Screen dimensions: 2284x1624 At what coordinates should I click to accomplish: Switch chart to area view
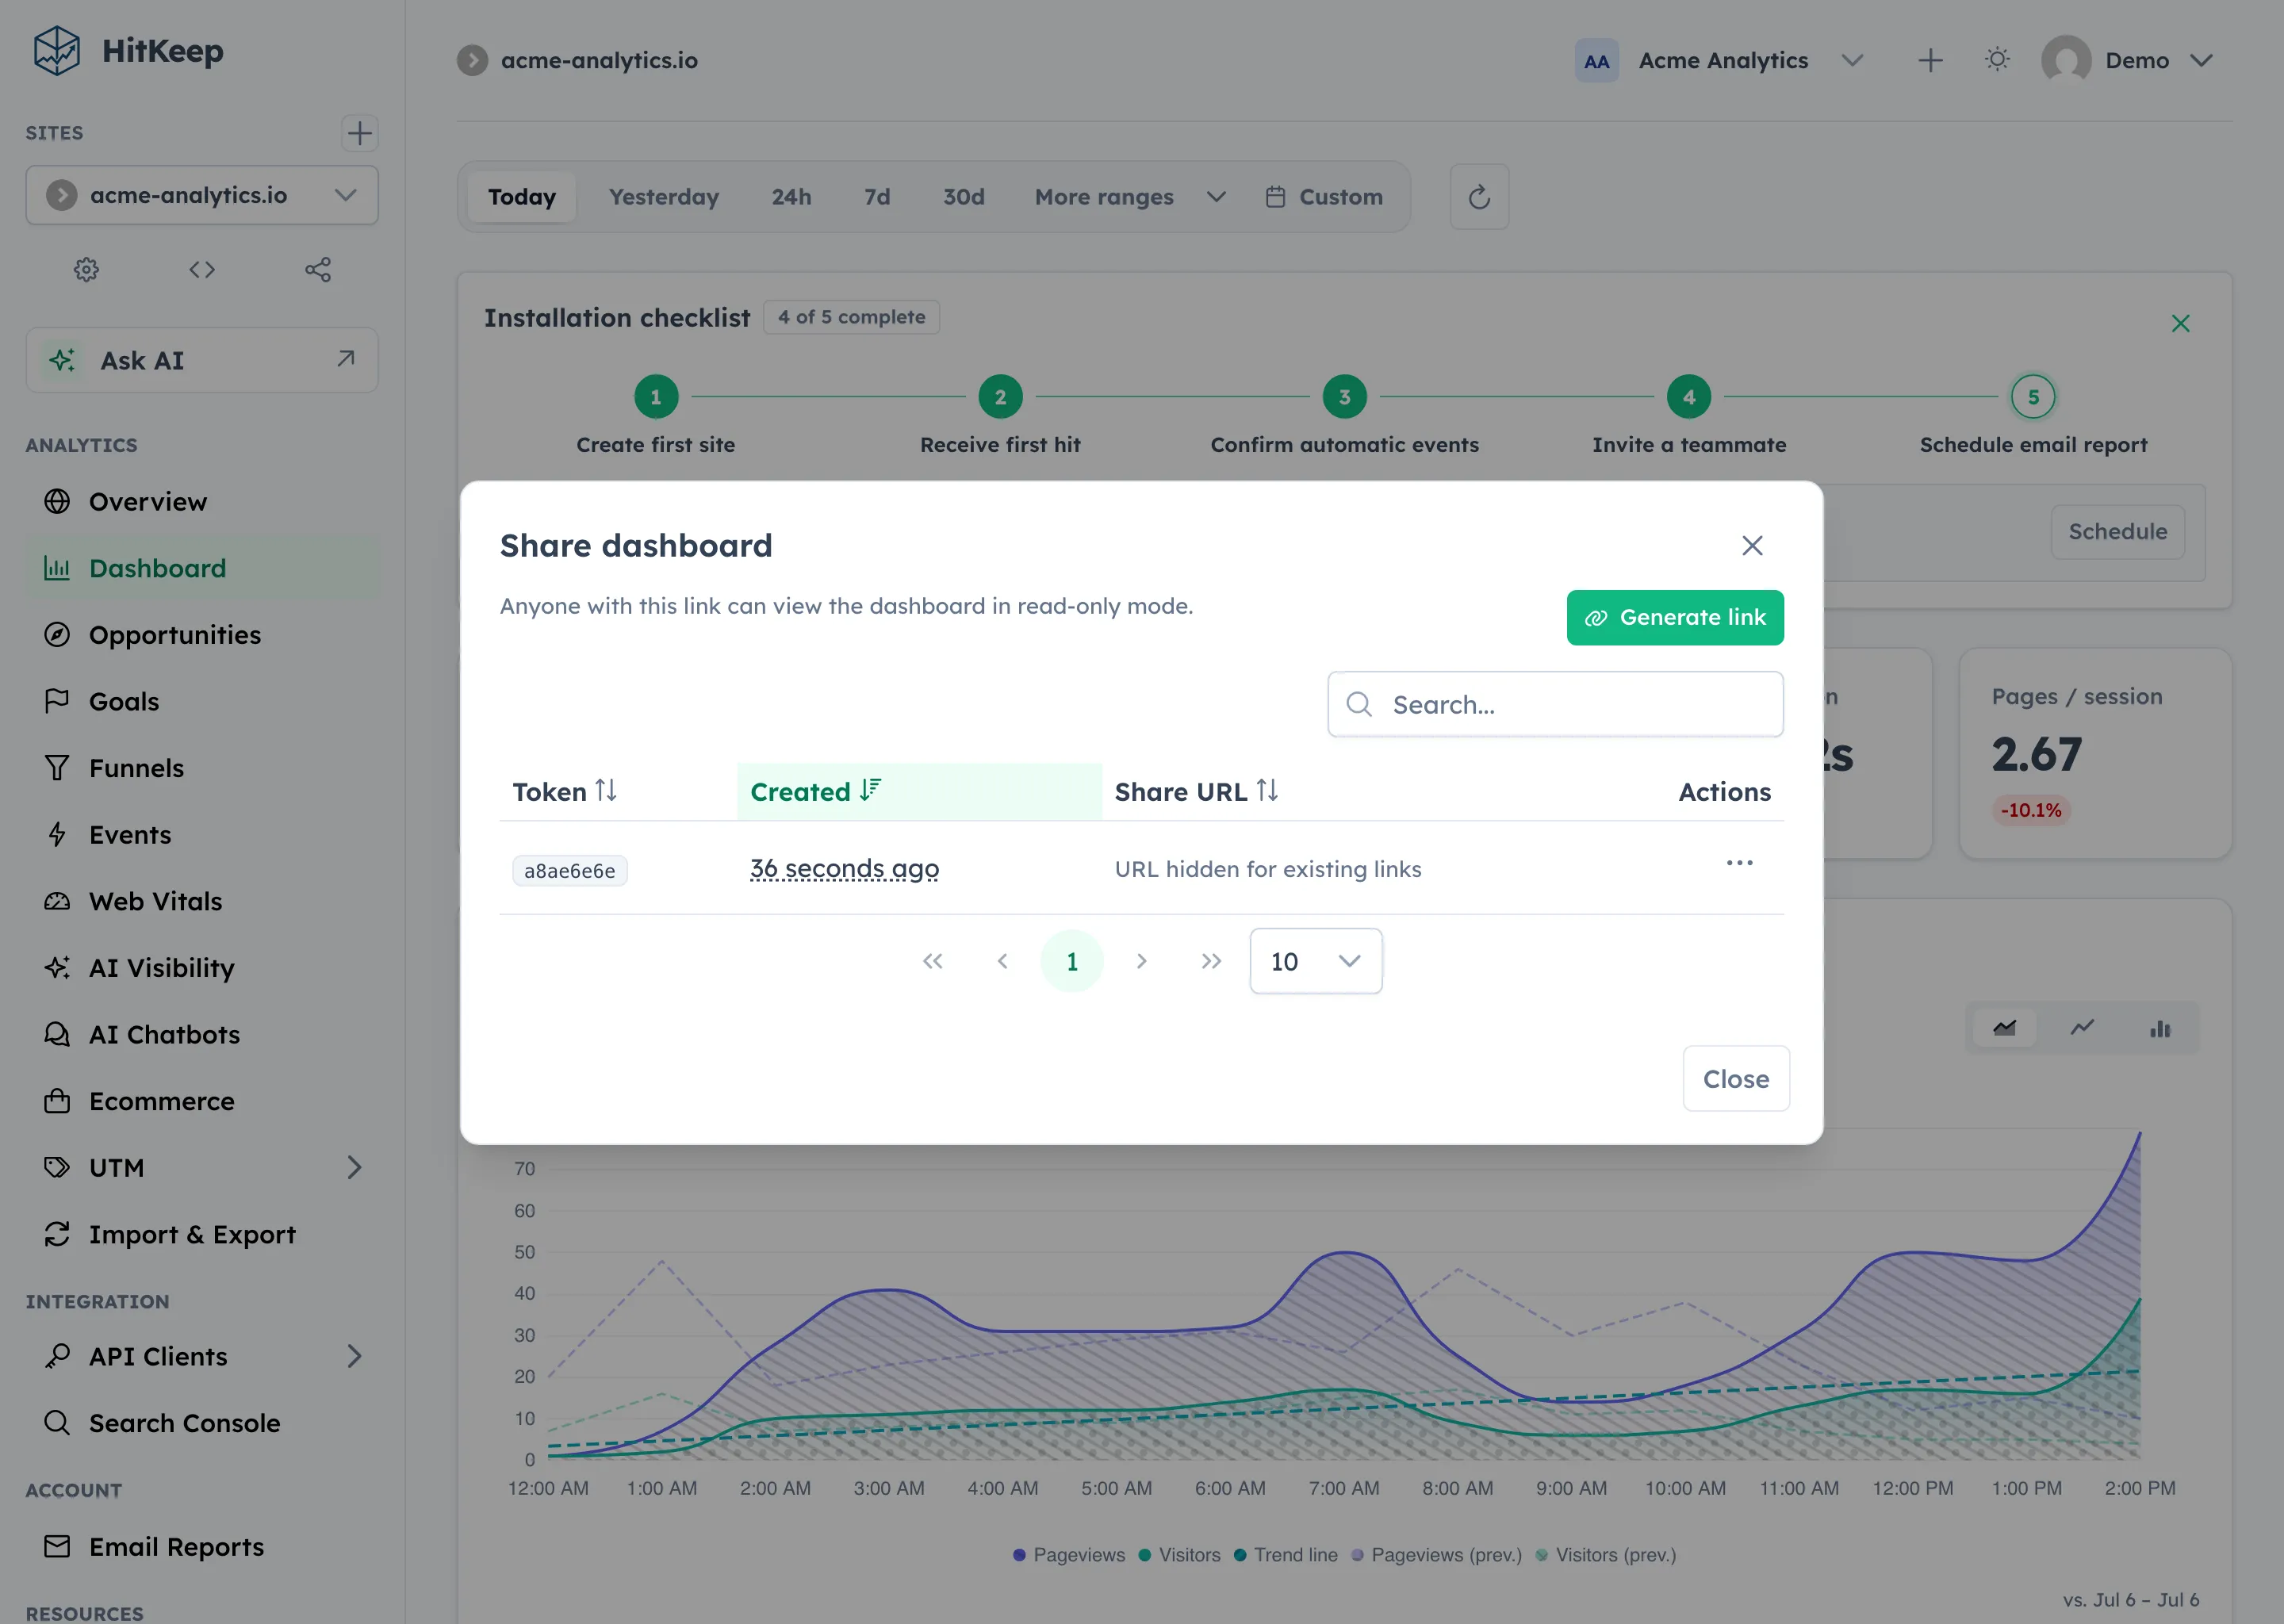point(2004,1027)
